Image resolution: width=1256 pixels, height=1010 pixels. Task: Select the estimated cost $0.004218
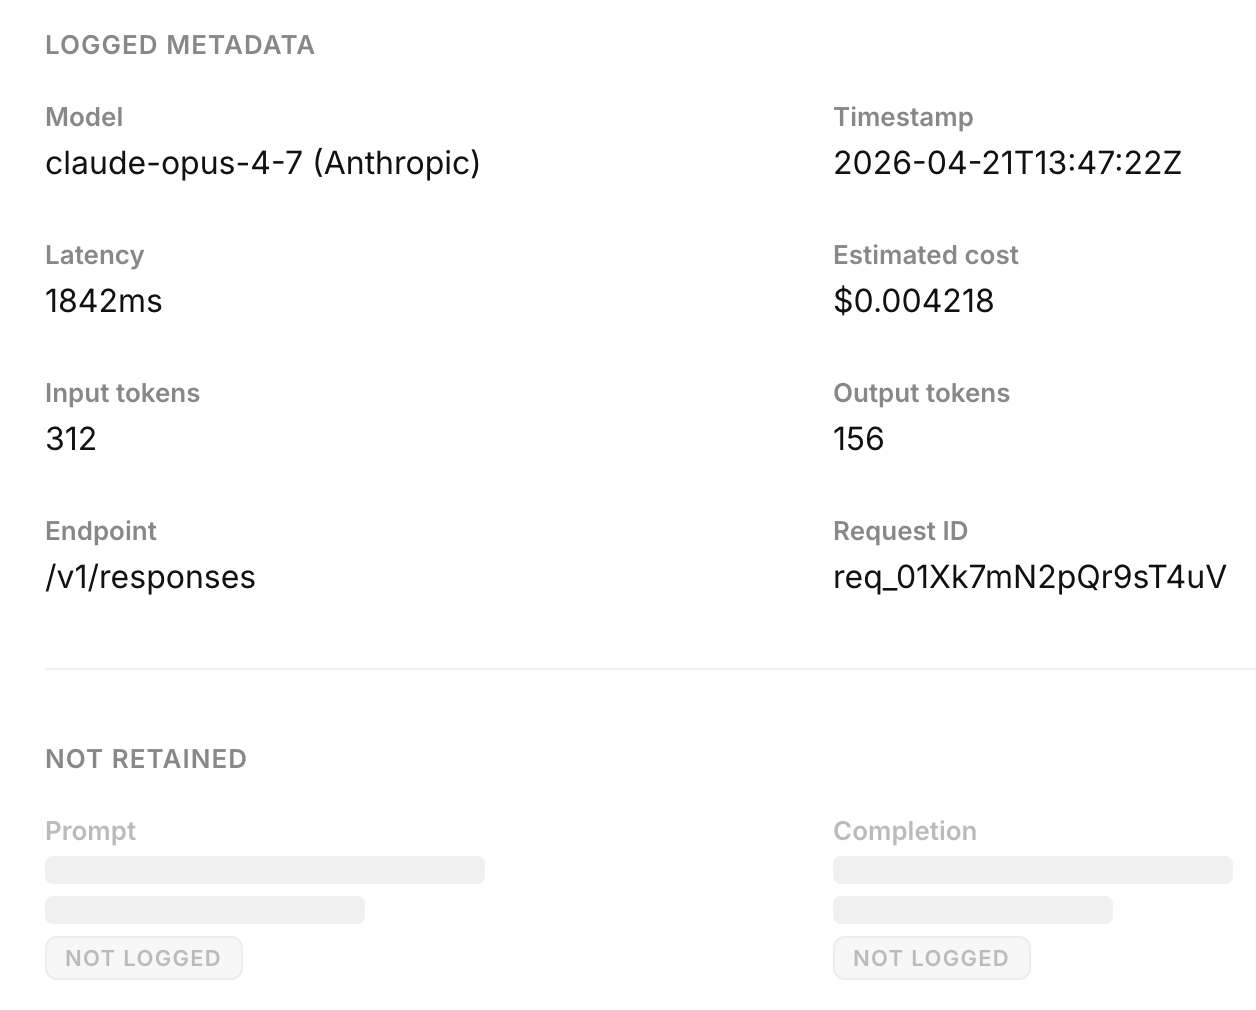[x=913, y=300]
